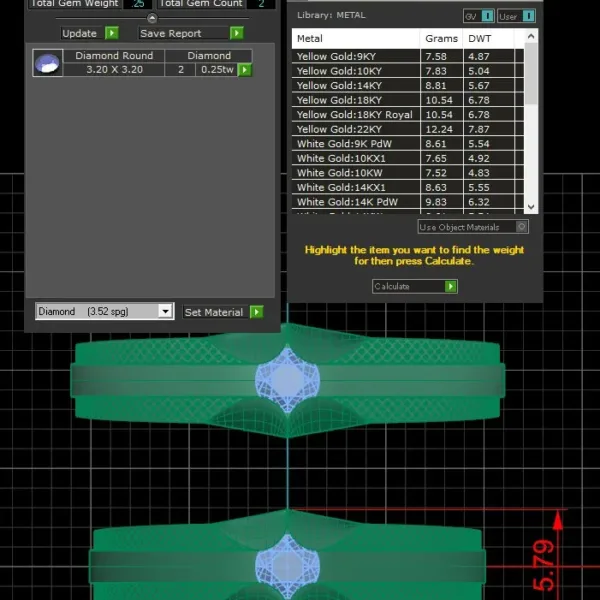The height and width of the screenshot is (600, 600).
Task: Click the 3.20 X 3.20 gem size cell
Action: pos(114,70)
